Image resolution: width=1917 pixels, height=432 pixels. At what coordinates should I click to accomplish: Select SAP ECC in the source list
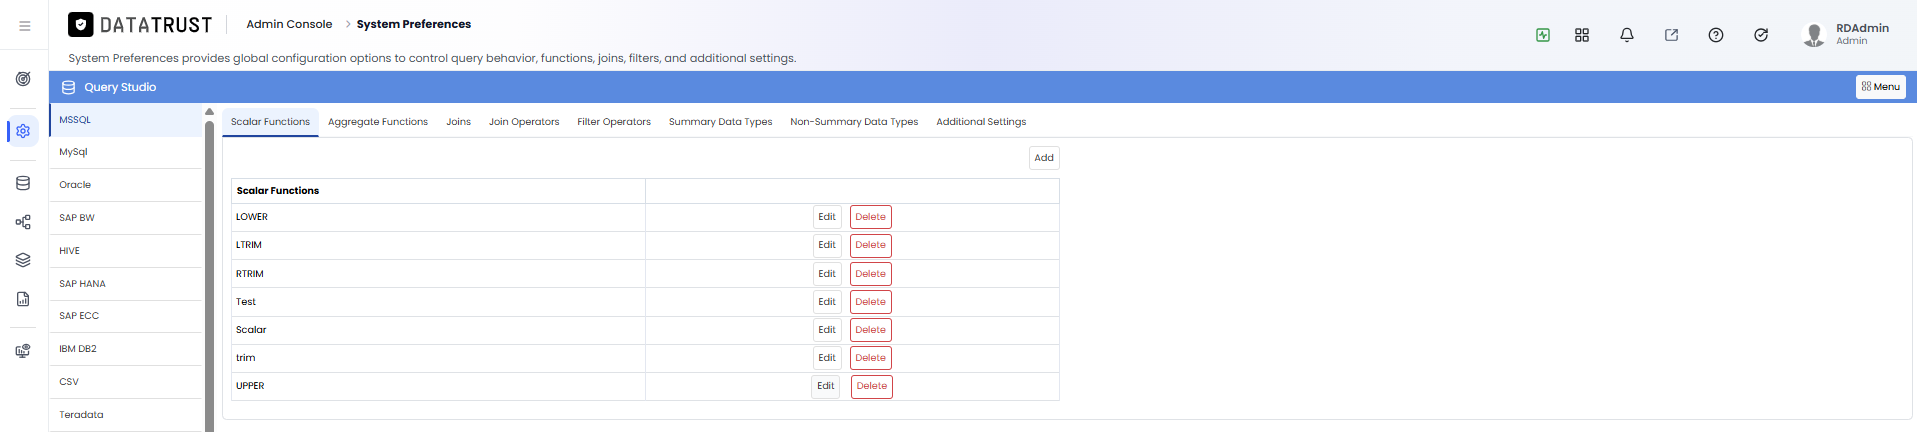126,316
